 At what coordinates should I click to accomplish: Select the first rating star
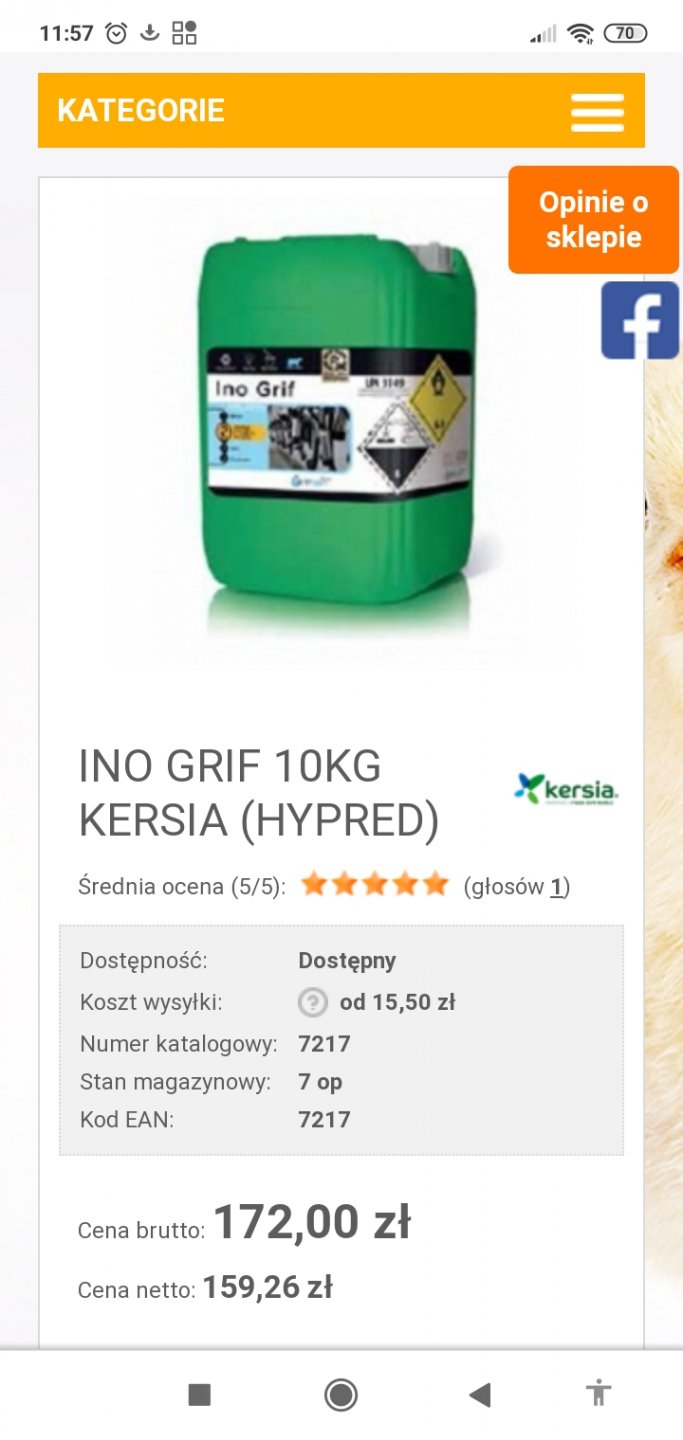[315, 884]
